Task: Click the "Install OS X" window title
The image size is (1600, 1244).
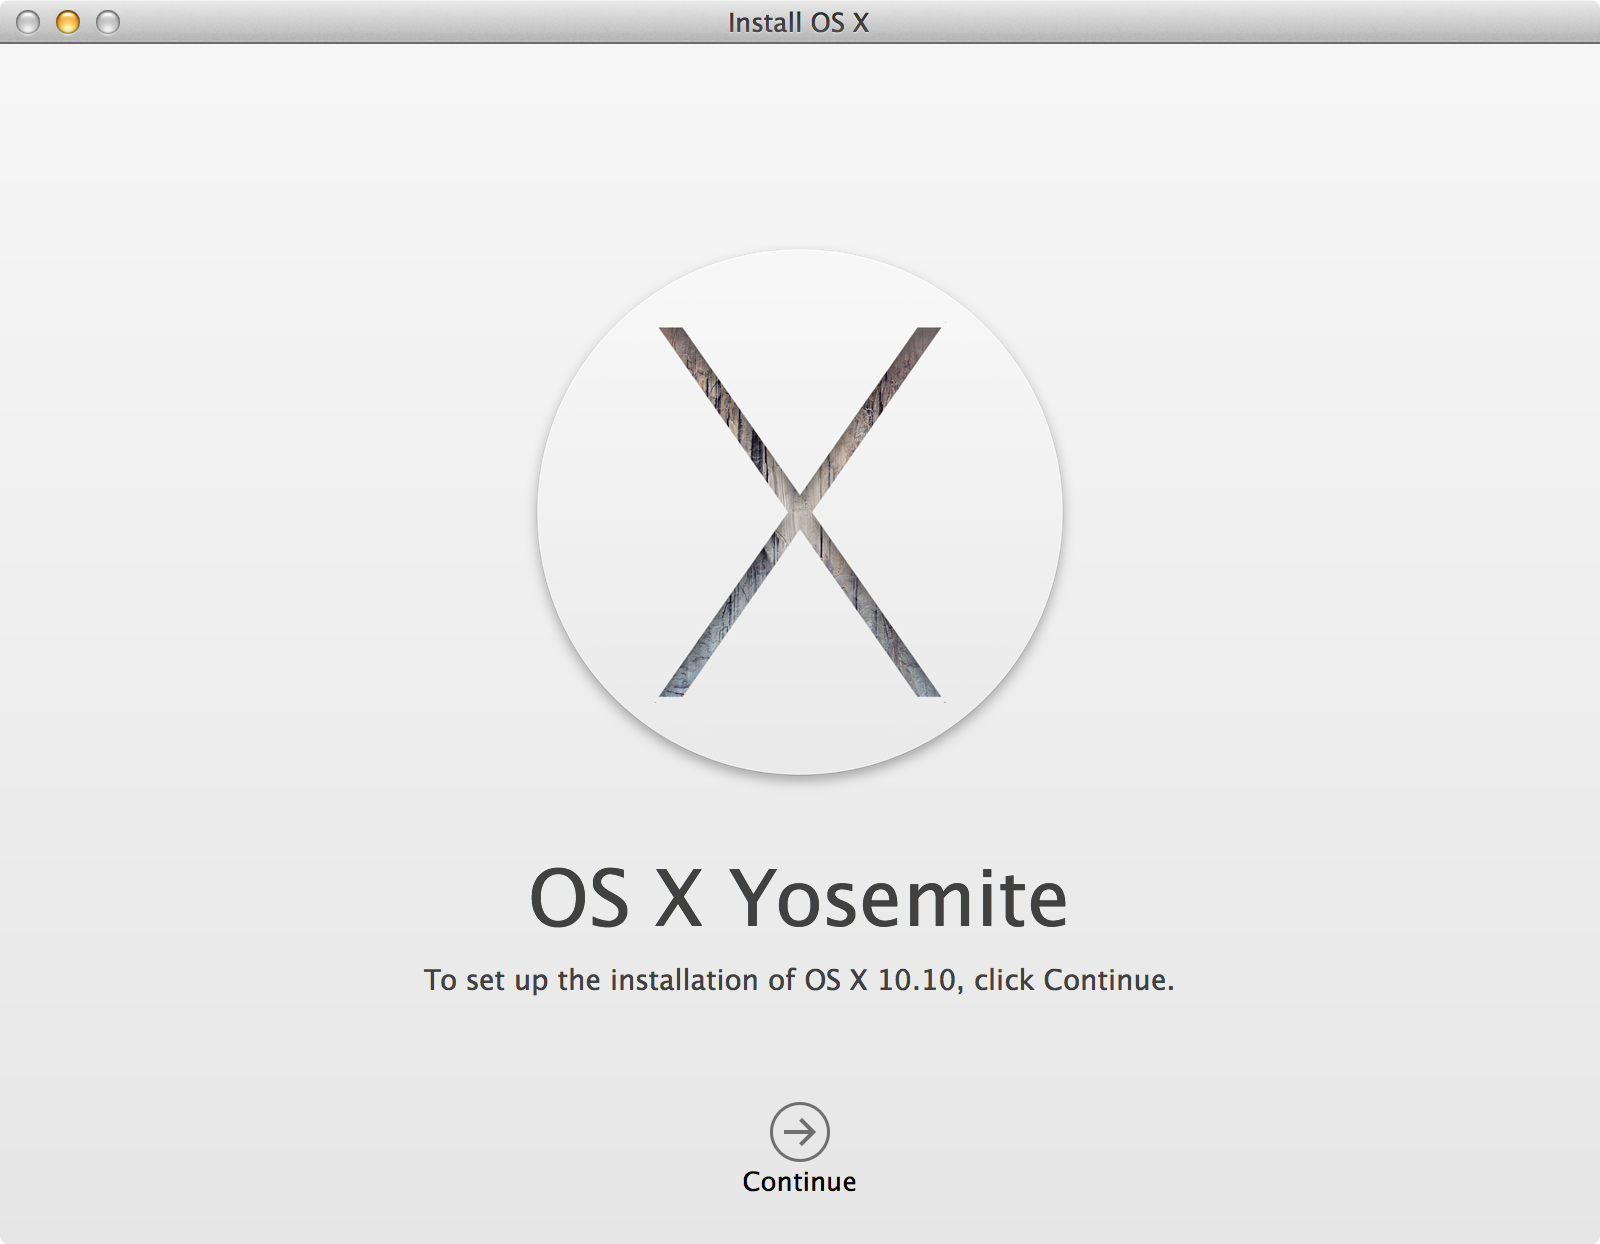Action: (x=798, y=22)
